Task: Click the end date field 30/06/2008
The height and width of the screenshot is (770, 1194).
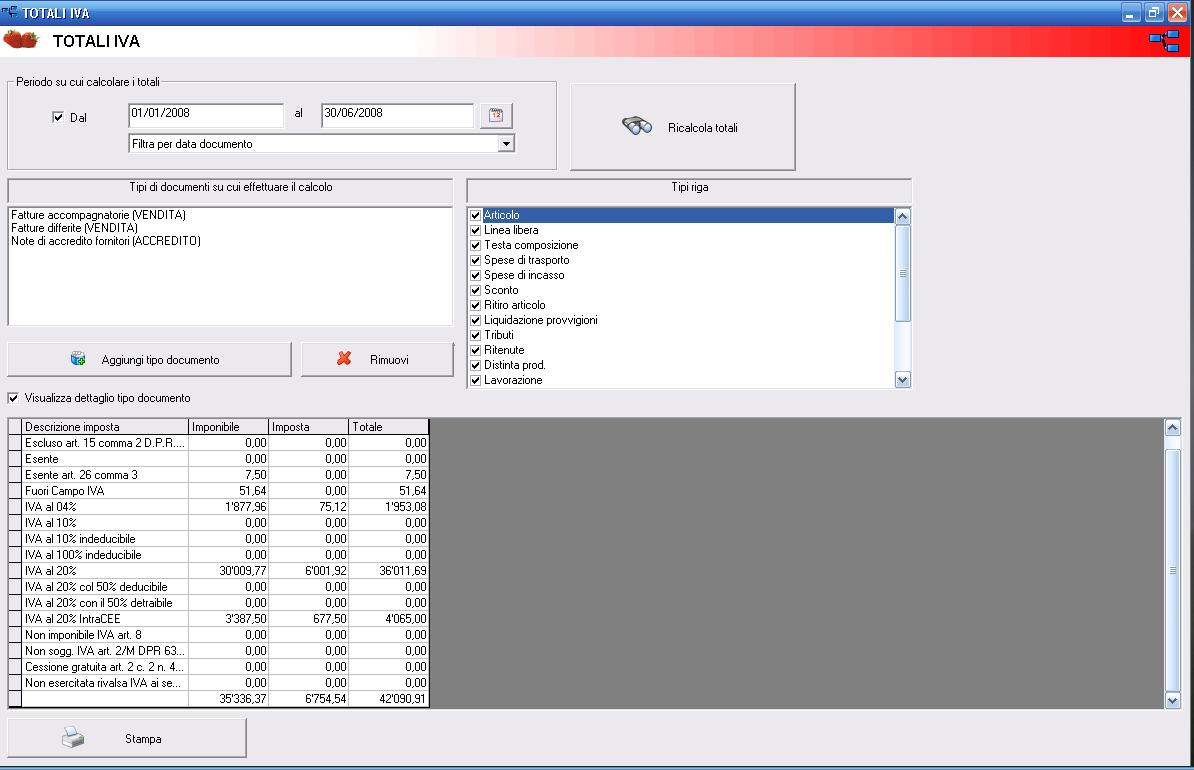Action: point(397,115)
